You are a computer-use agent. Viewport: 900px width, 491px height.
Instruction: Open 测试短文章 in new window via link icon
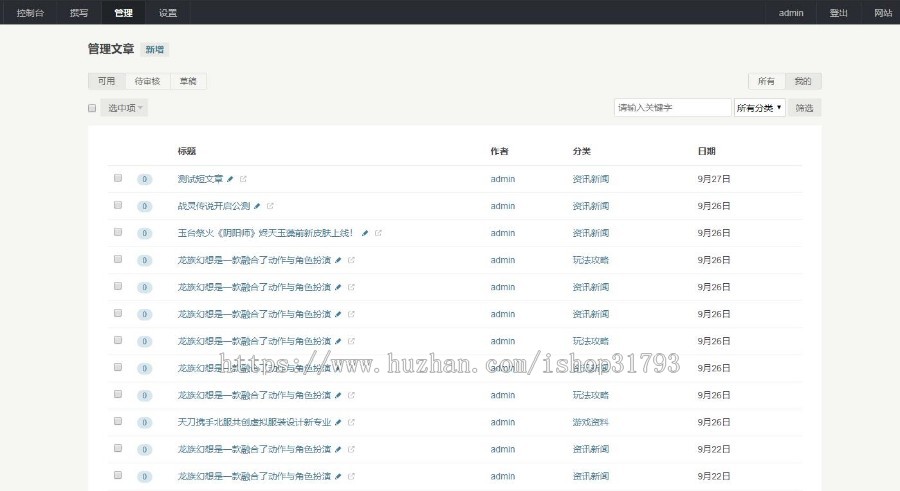point(243,179)
